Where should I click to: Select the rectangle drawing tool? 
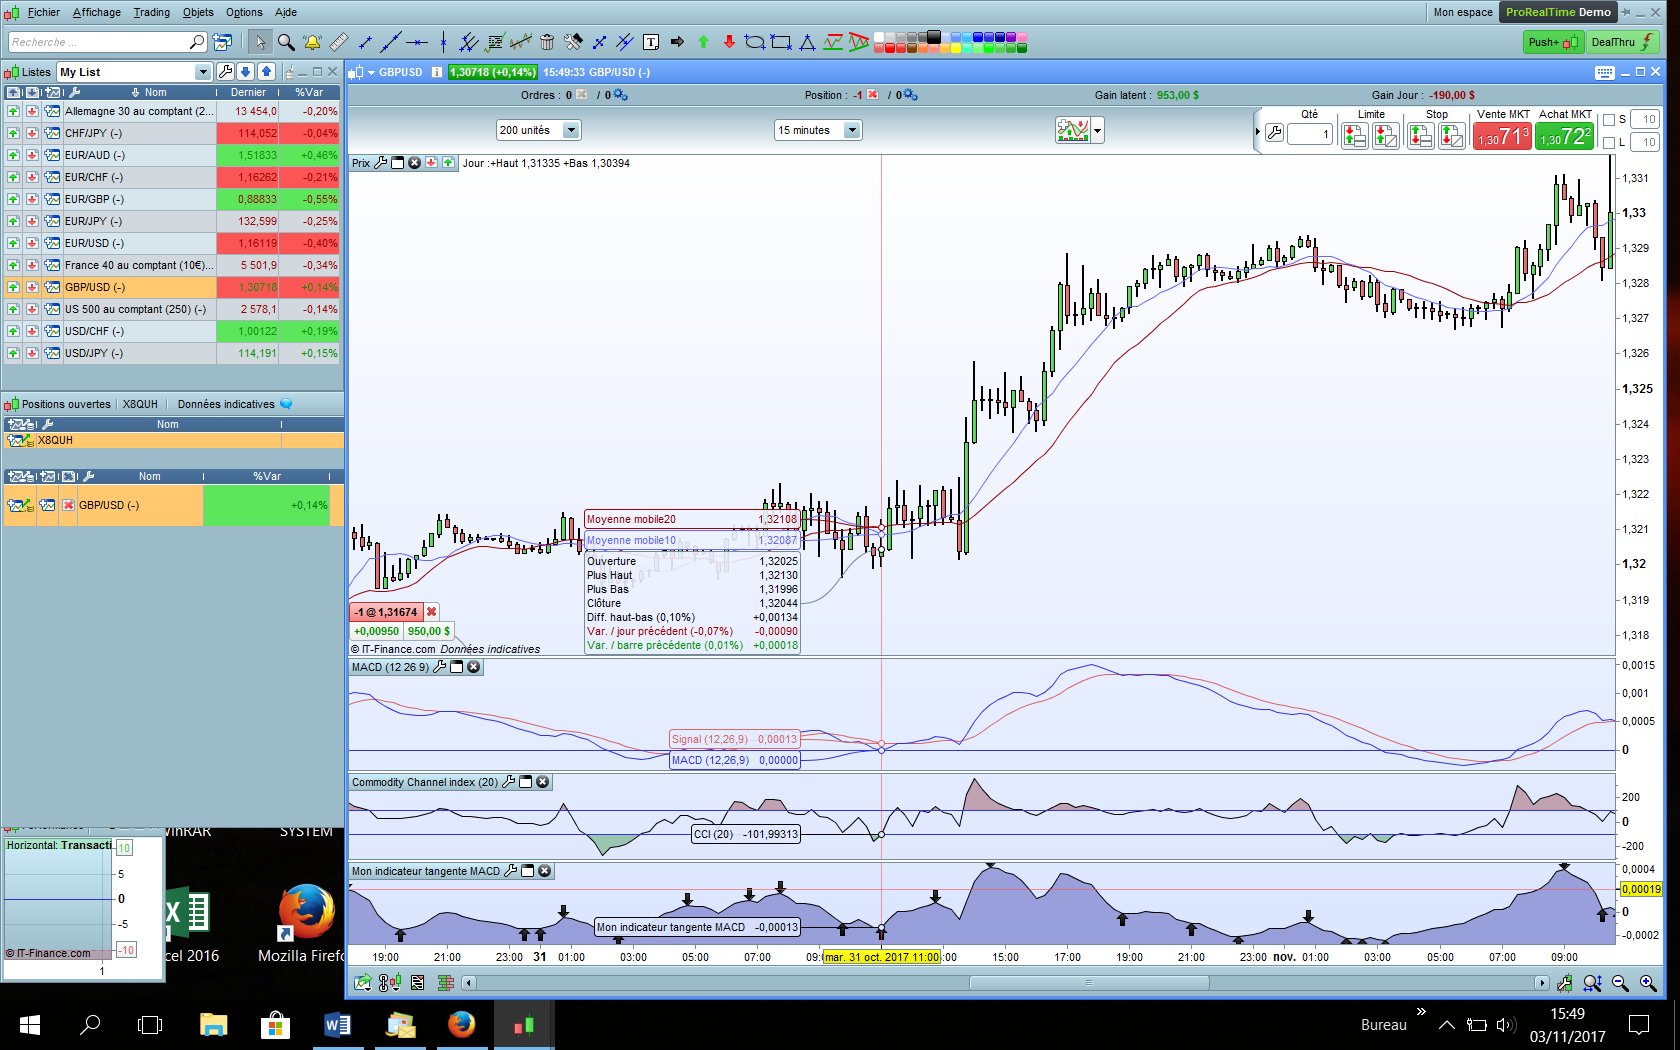point(781,42)
